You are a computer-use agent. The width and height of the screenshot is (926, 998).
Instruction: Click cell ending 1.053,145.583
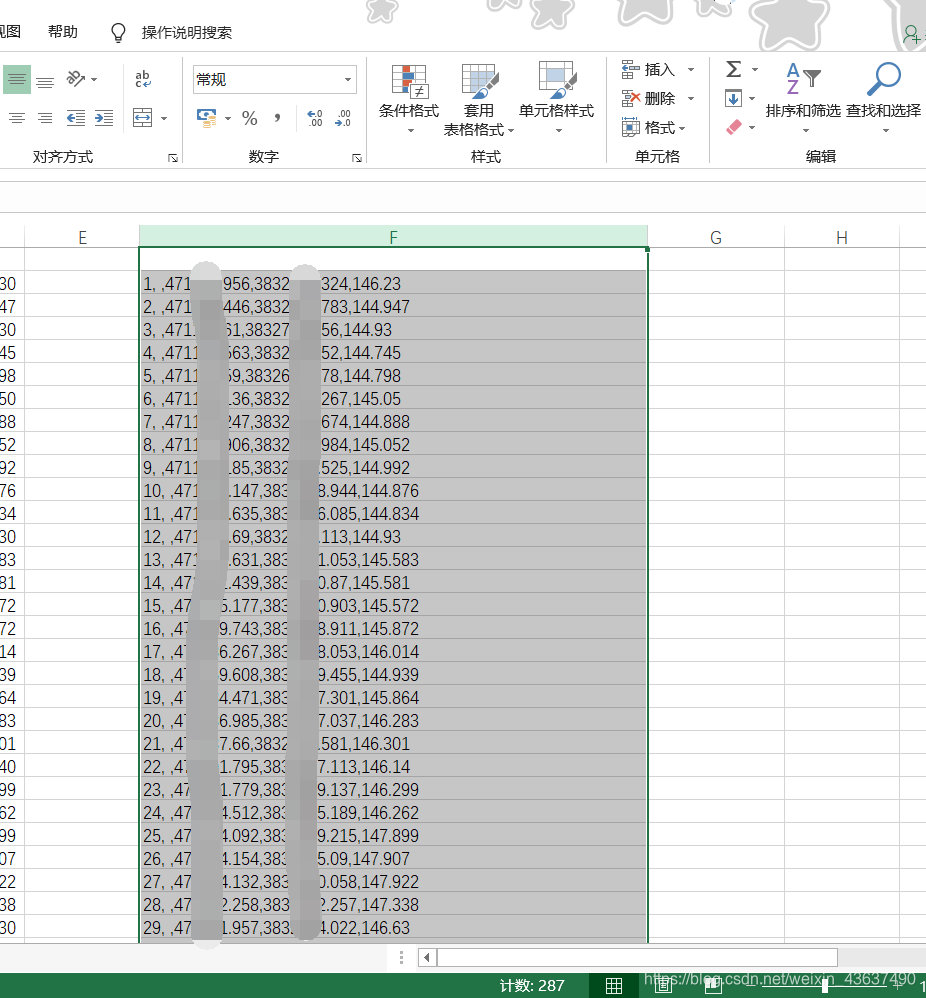pyautogui.click(x=393, y=559)
